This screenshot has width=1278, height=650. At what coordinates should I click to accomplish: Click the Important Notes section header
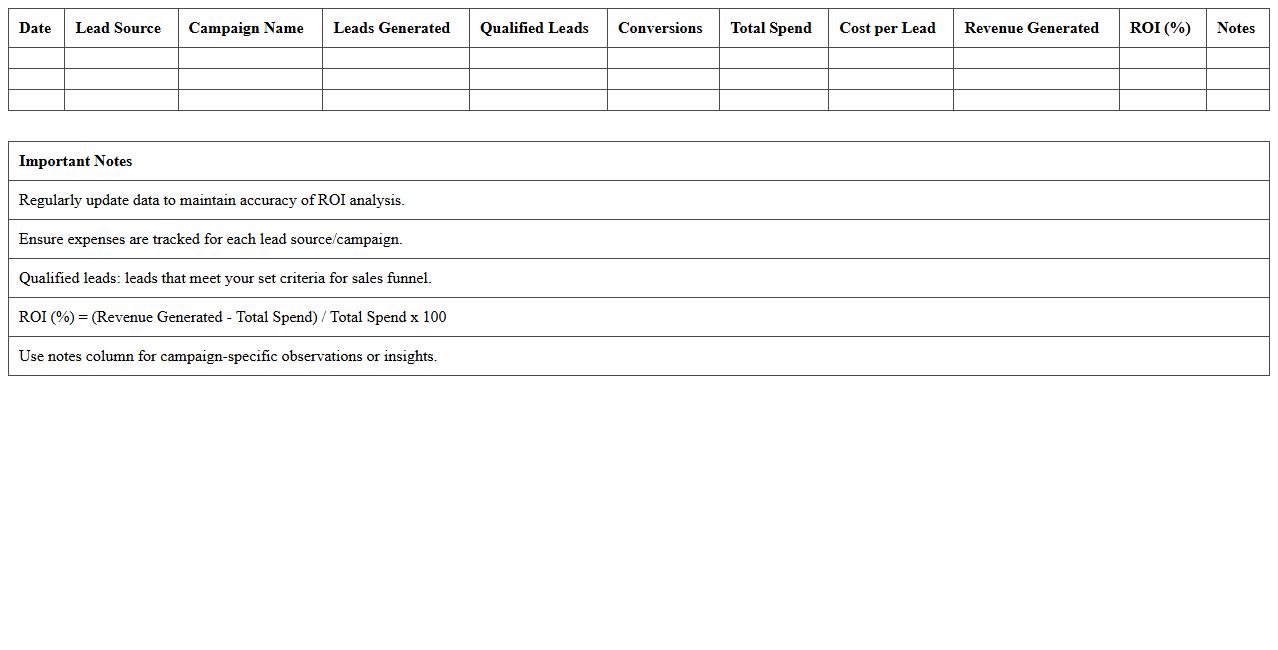[75, 161]
